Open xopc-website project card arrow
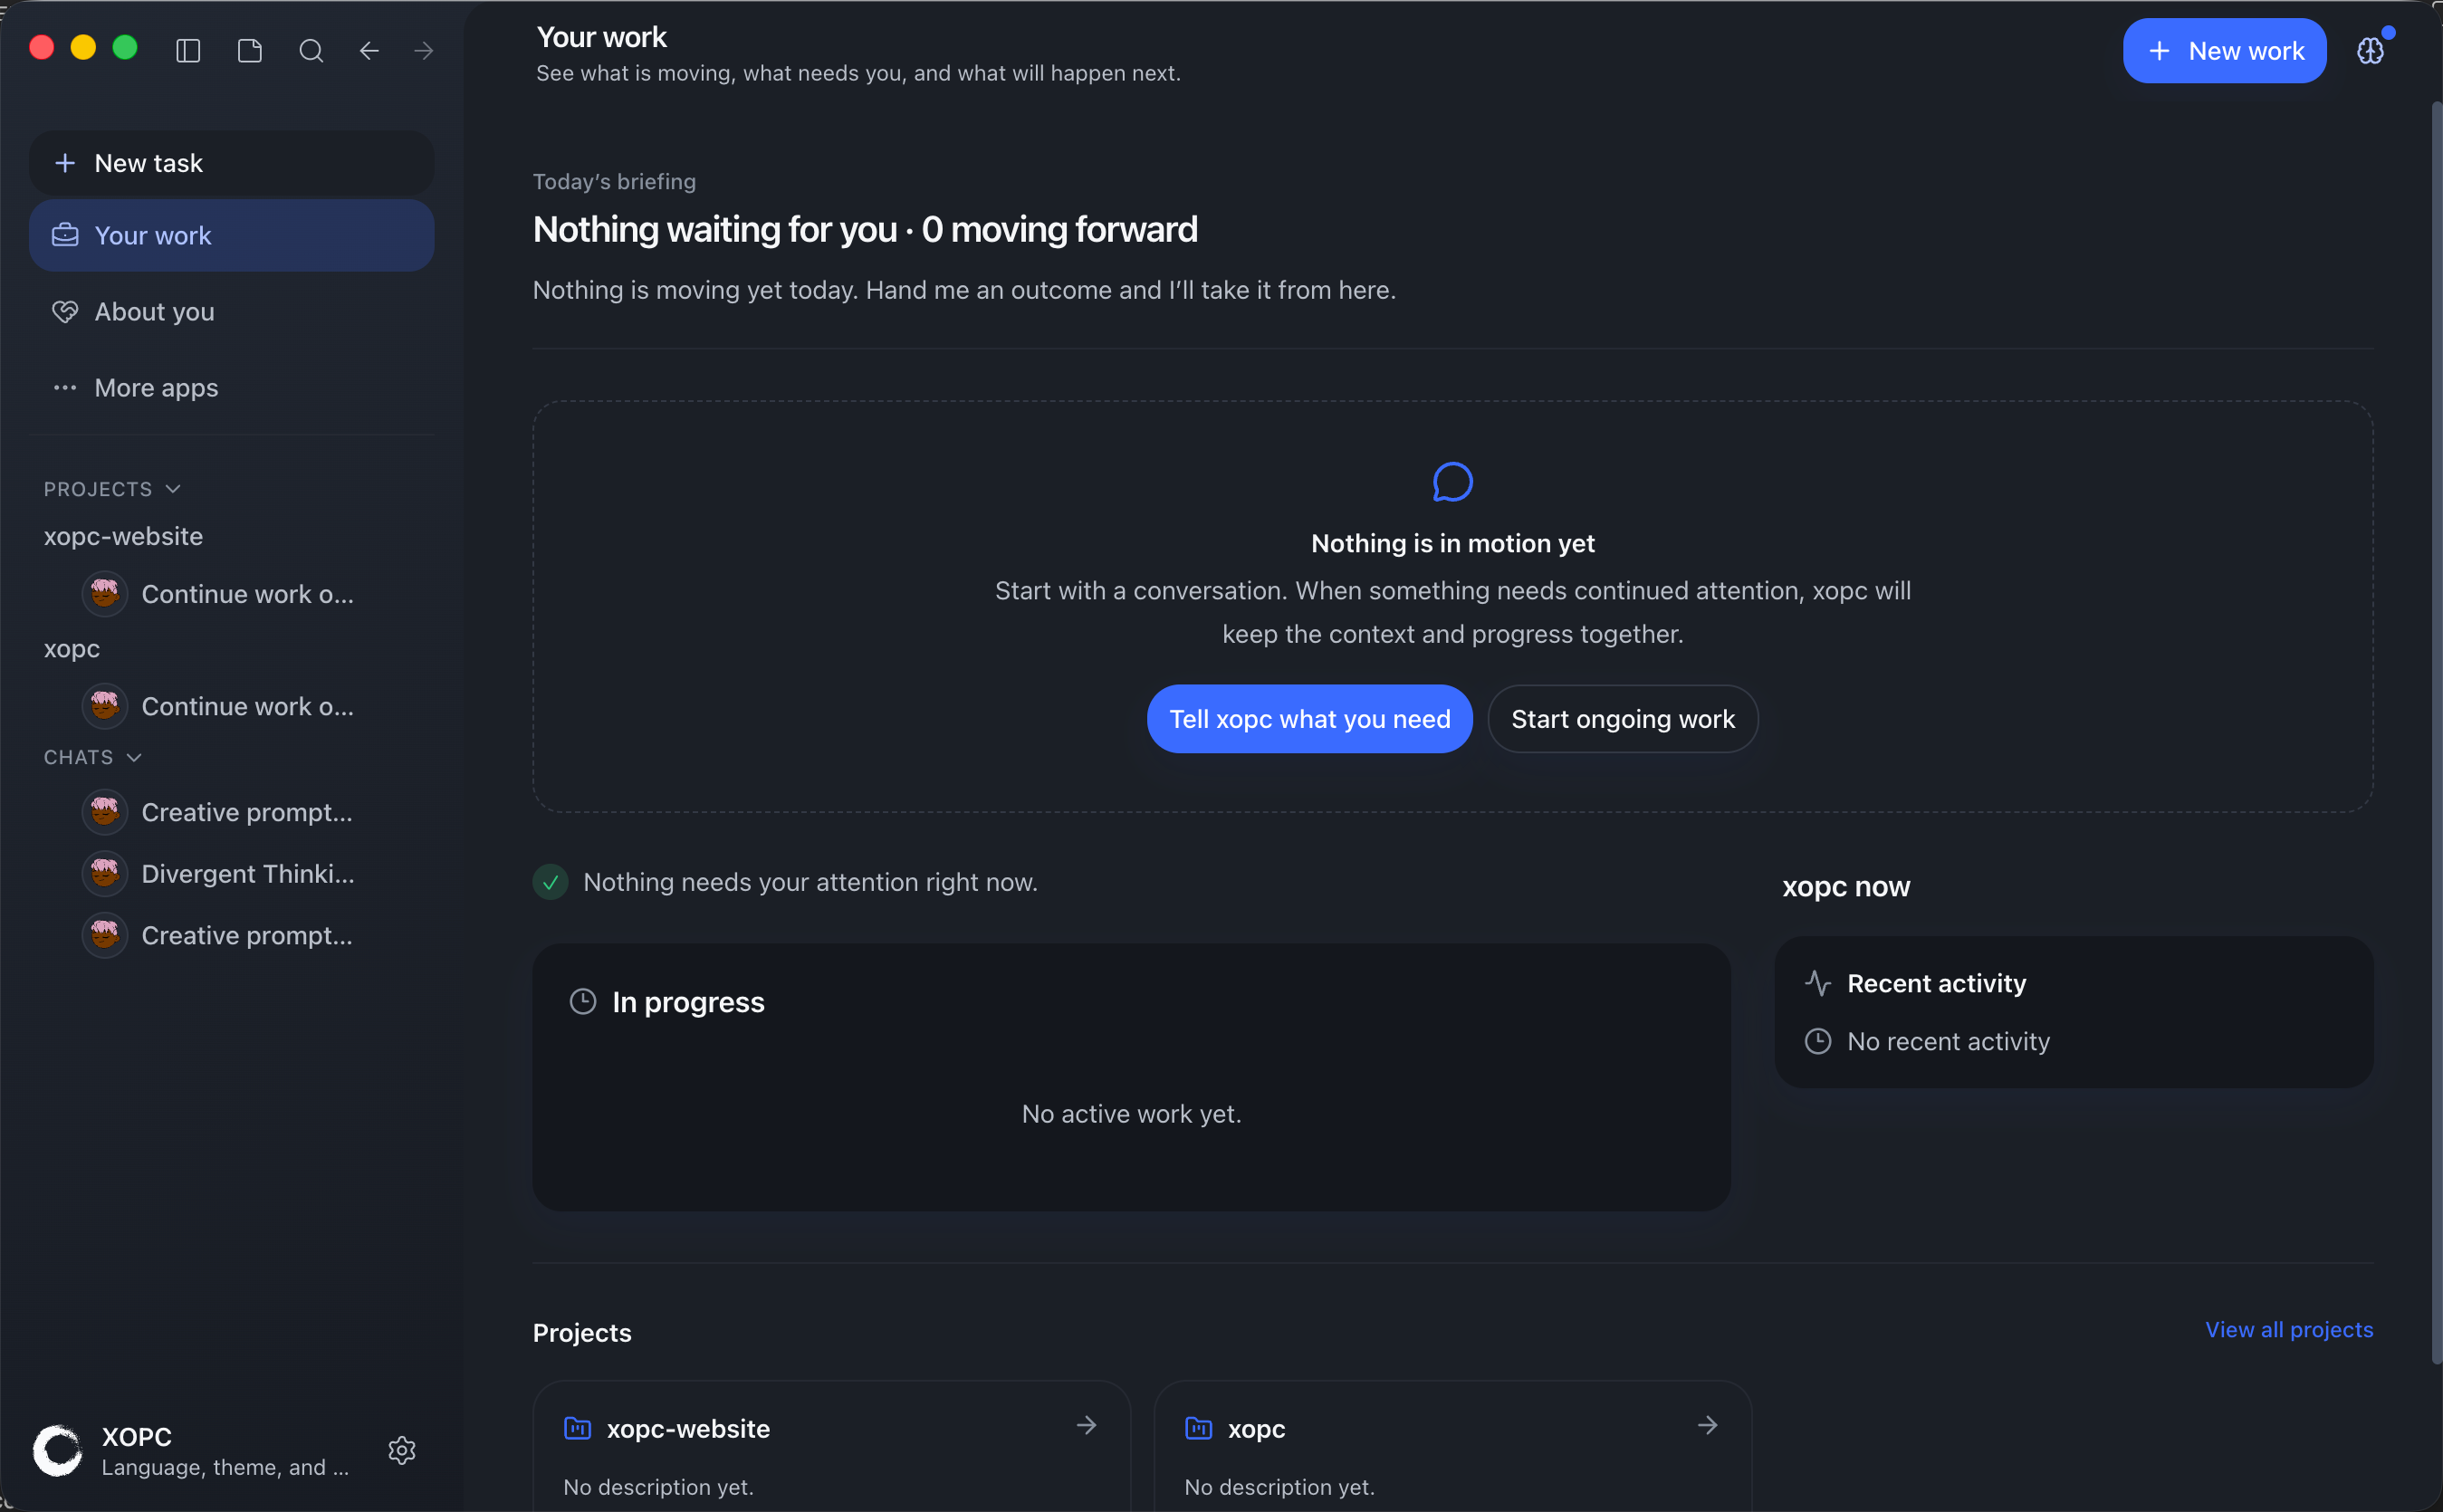This screenshot has width=2443, height=1512. 1087,1425
